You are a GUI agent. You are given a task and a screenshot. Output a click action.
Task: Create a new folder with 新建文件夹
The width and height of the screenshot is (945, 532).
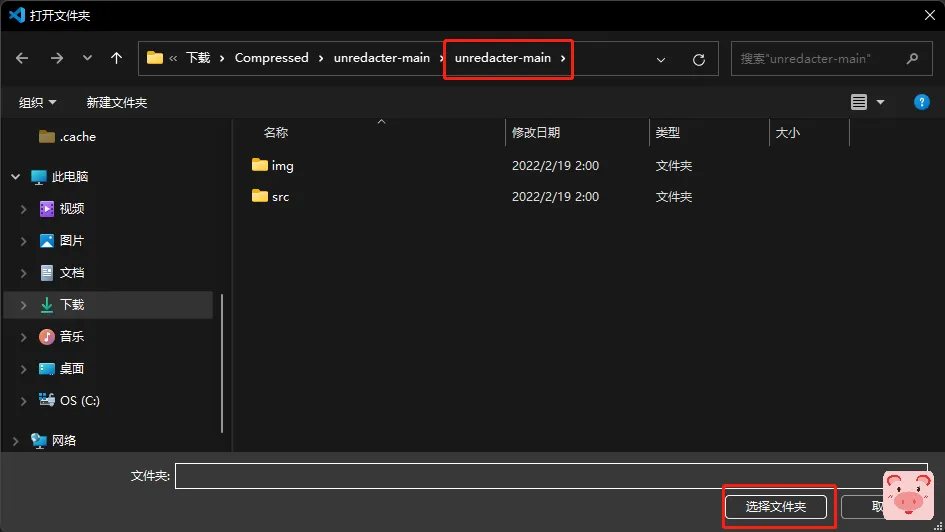[116, 102]
